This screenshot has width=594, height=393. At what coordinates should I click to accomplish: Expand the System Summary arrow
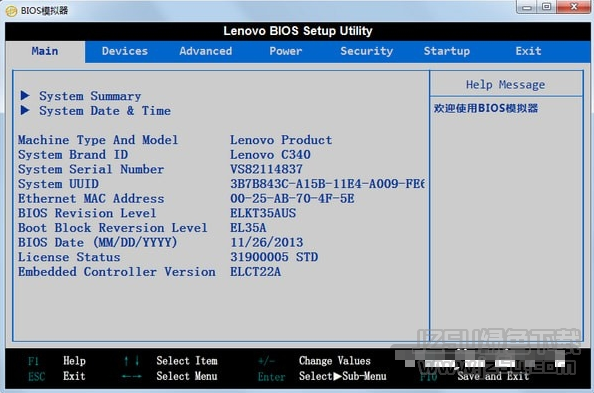[x=25, y=96]
